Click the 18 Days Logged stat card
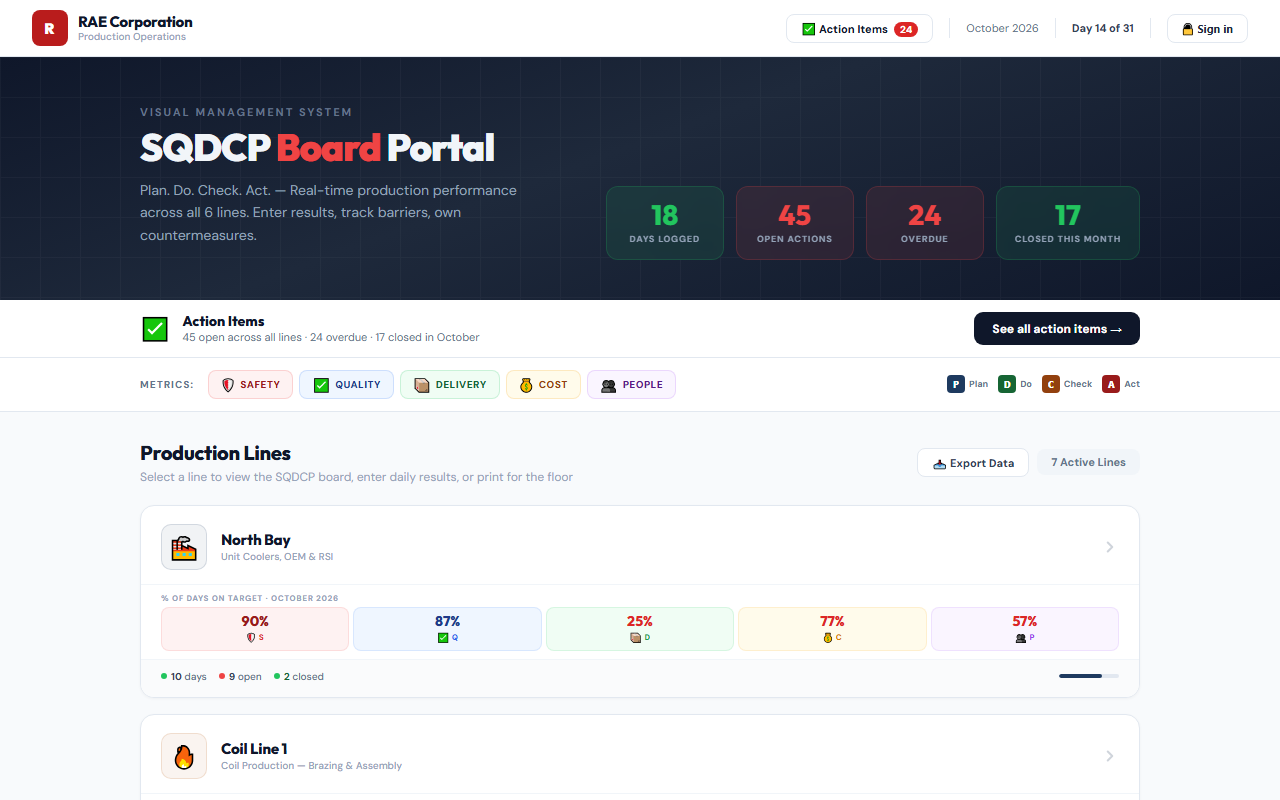This screenshot has width=1280, height=800. click(665, 223)
